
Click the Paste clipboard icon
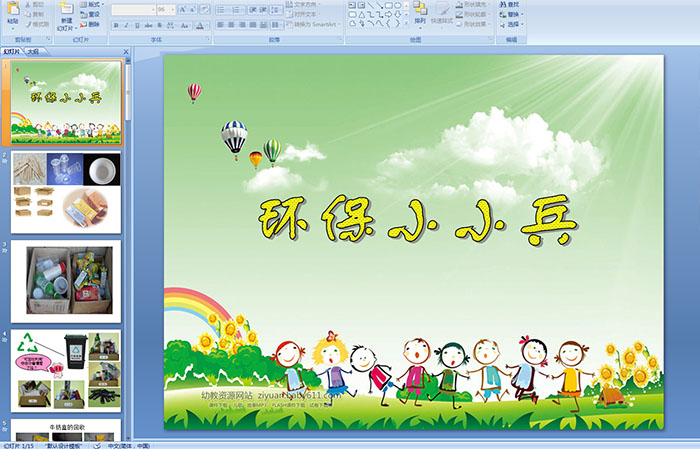[13, 9]
